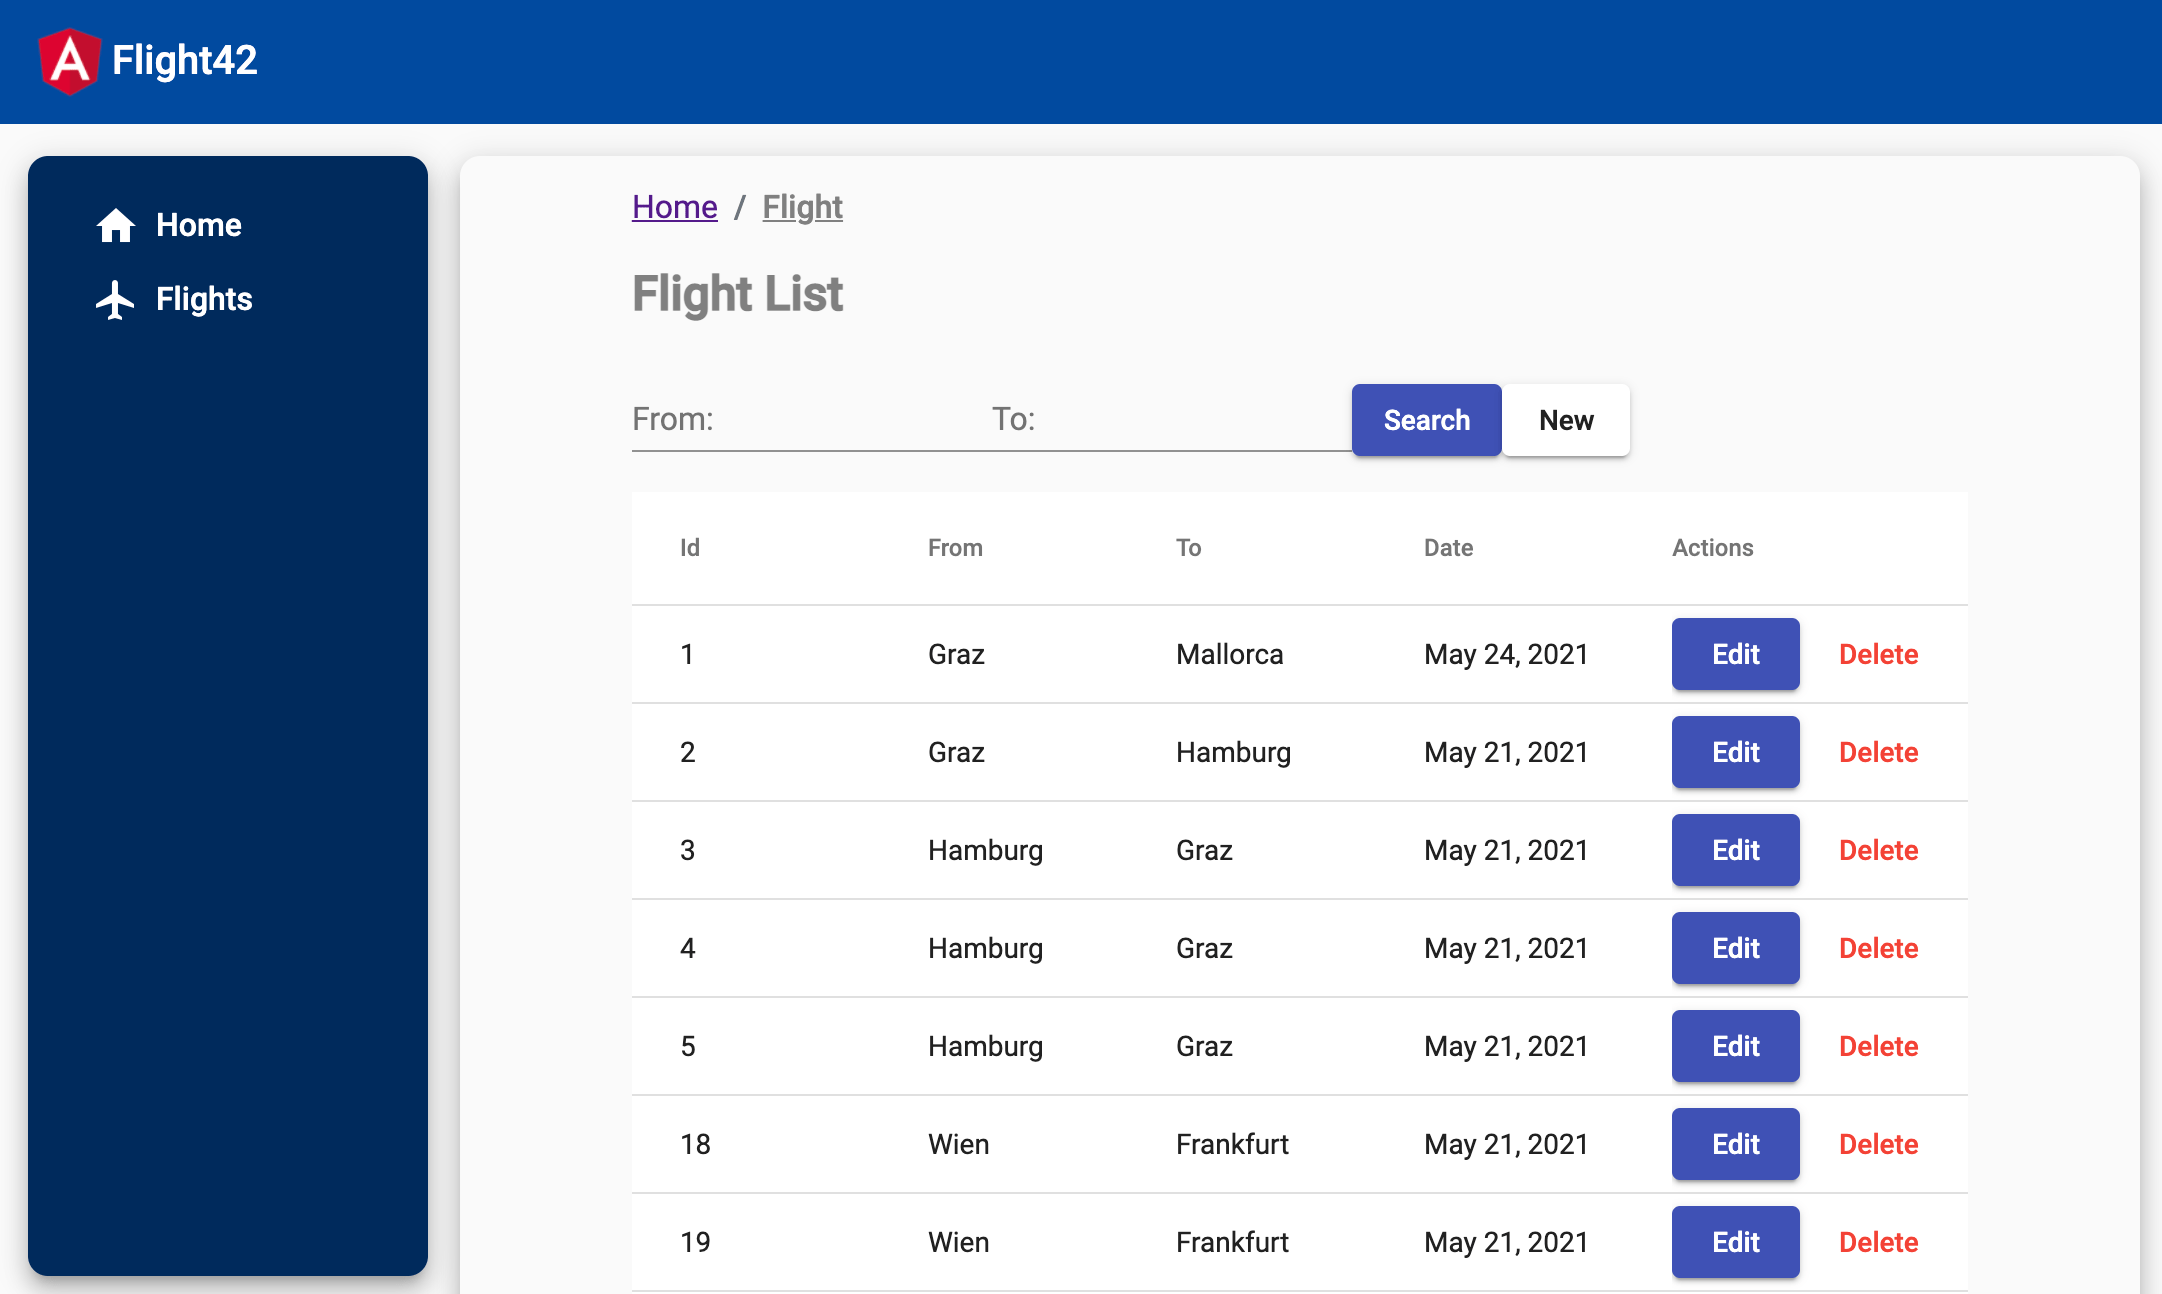The image size is (2162, 1294).
Task: Edit flight 18 from Wien to Frankfurt
Action: click(x=1735, y=1144)
